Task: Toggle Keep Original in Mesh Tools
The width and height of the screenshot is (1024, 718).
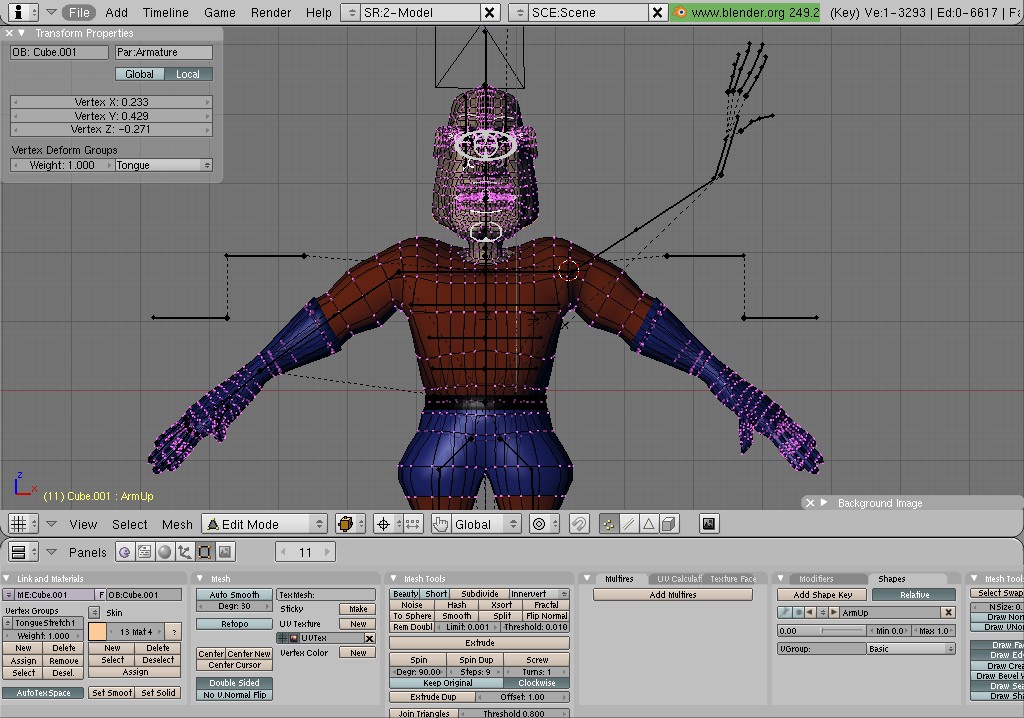Action: (447, 683)
